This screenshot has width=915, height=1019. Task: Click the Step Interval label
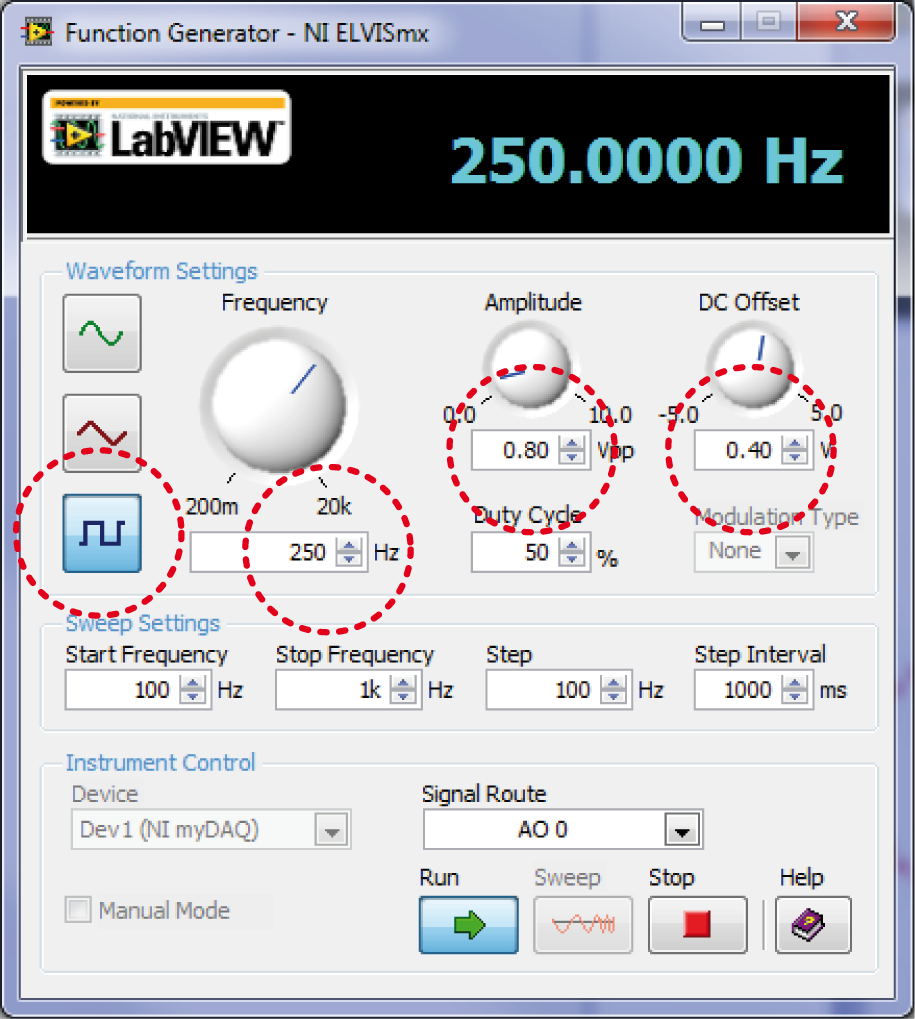tap(760, 655)
